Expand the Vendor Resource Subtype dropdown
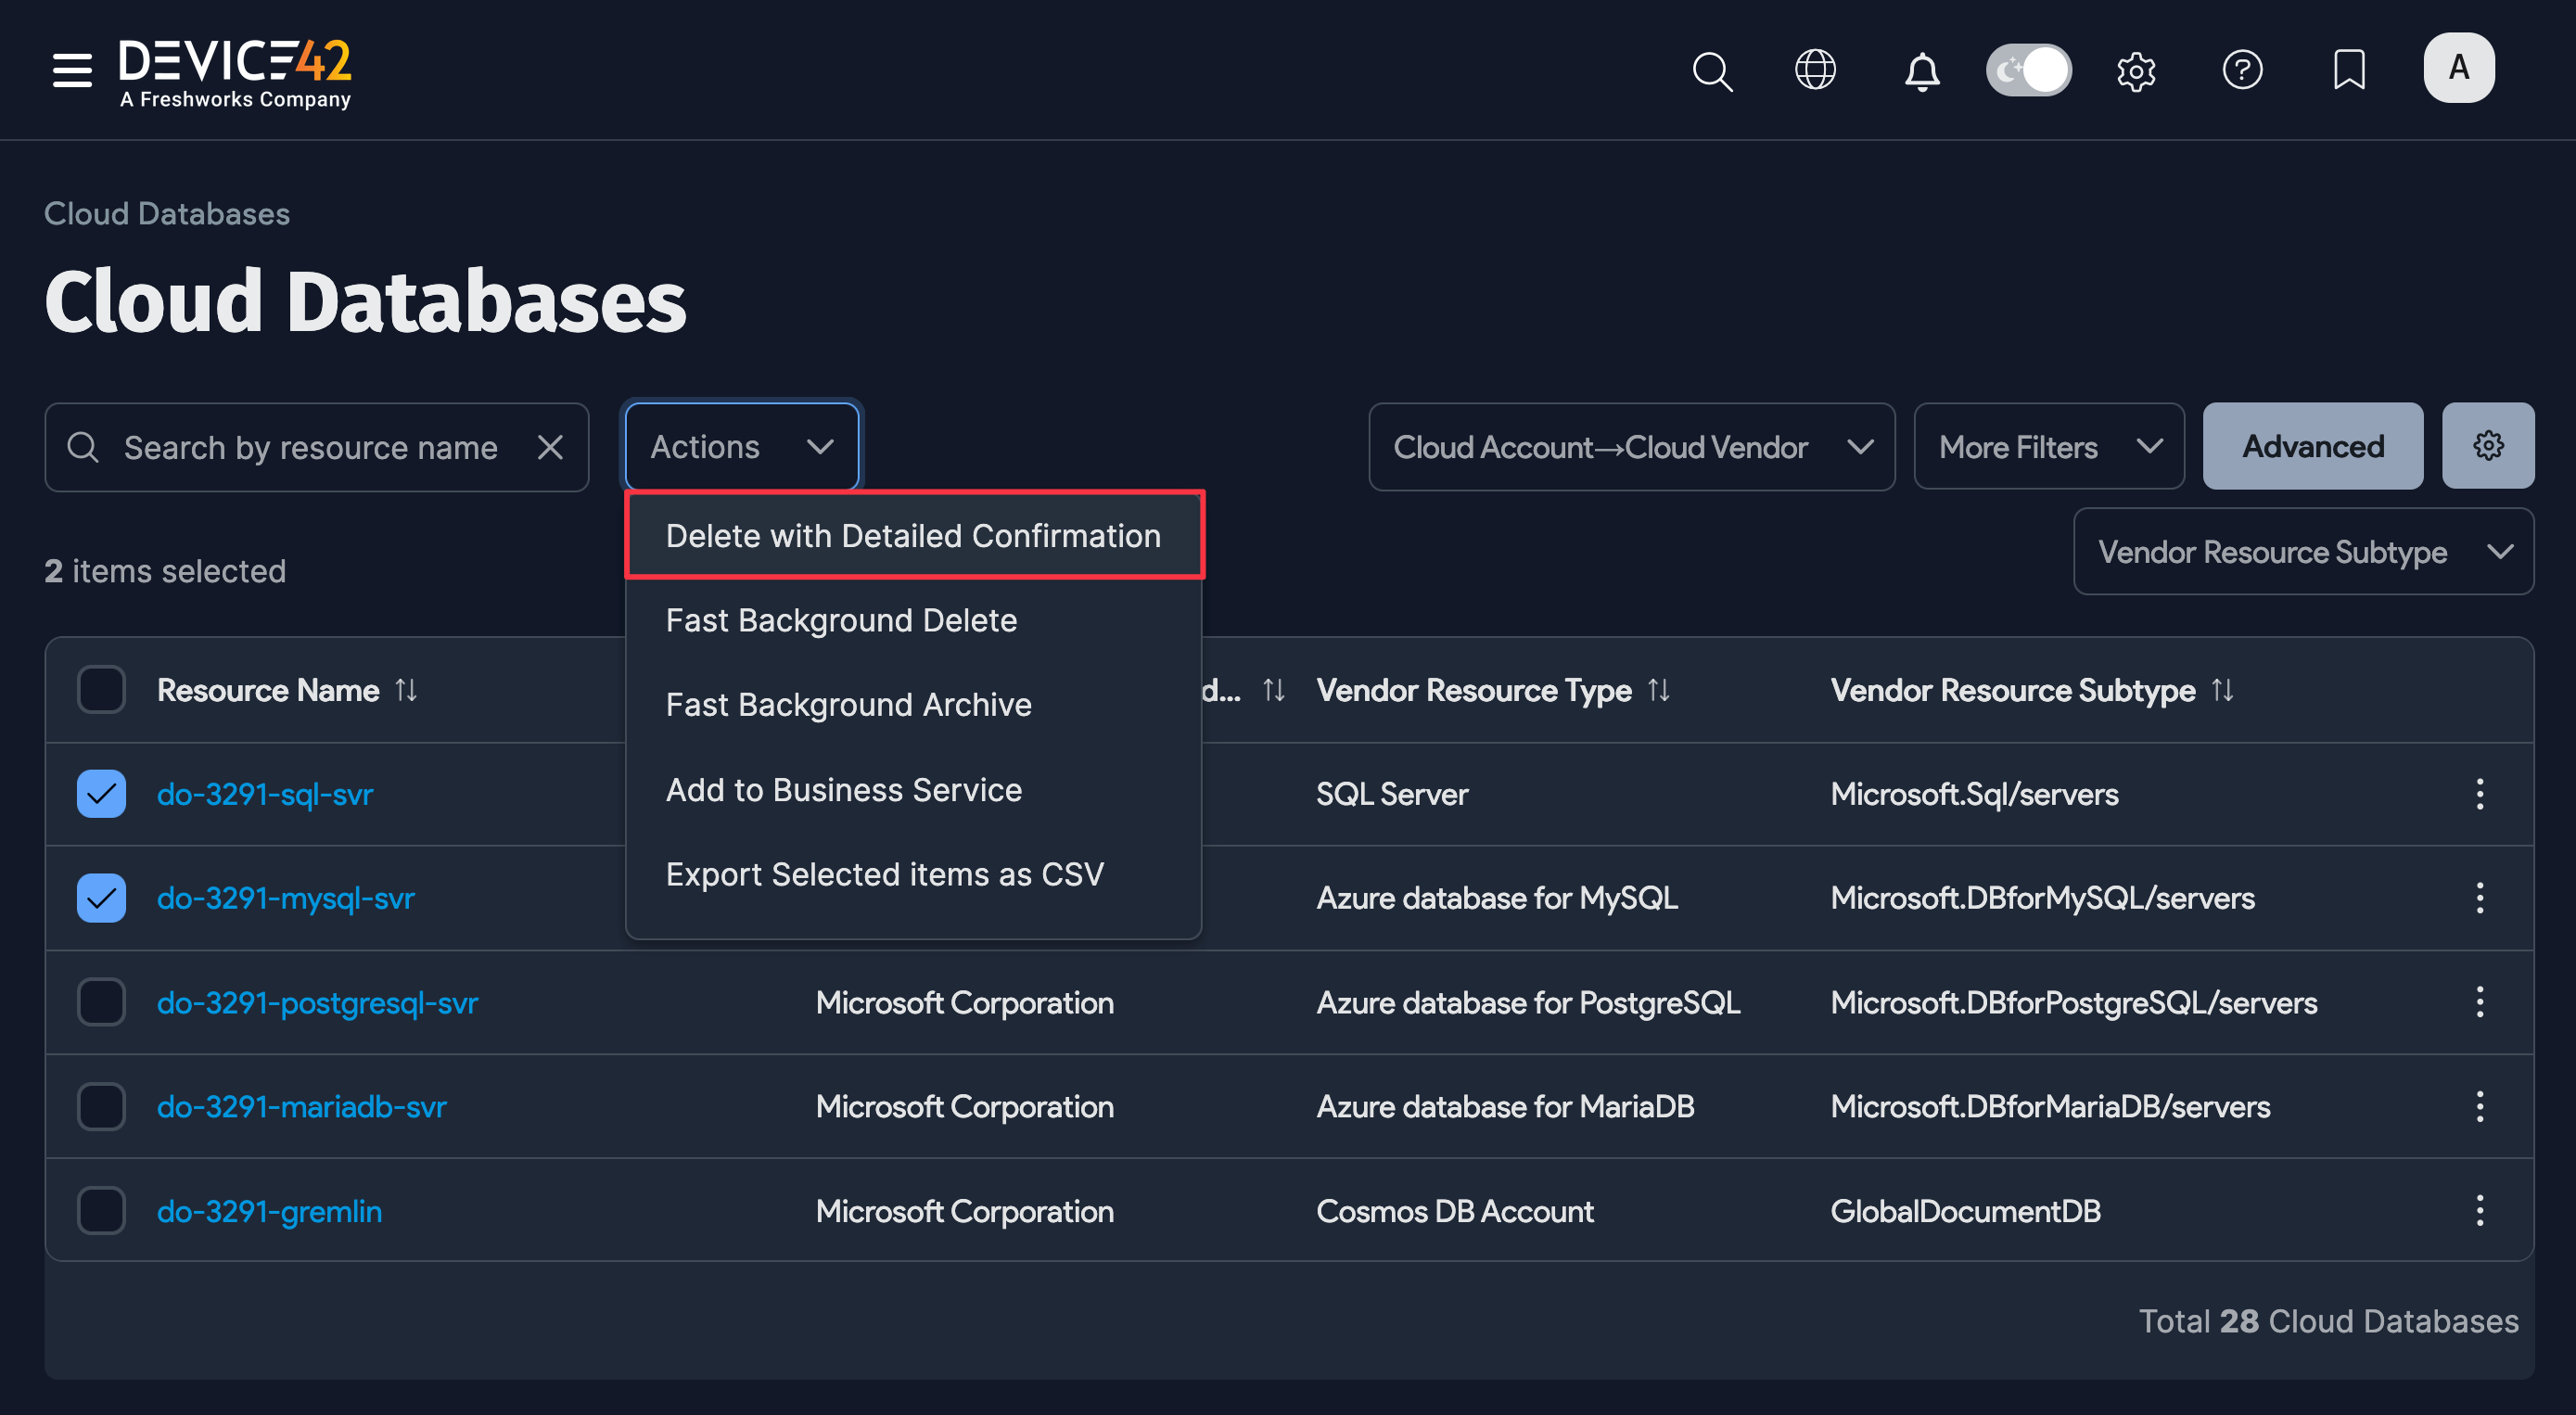This screenshot has width=2576, height=1415. click(2303, 552)
